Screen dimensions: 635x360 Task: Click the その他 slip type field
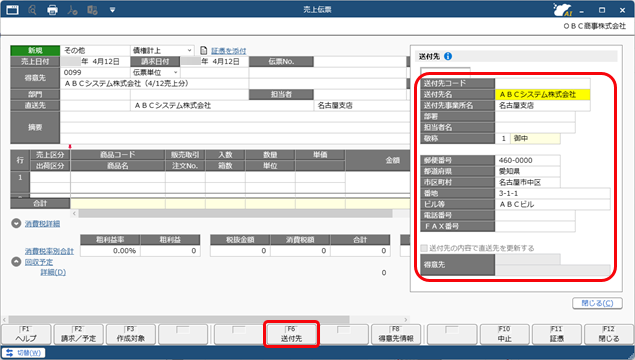click(95, 51)
